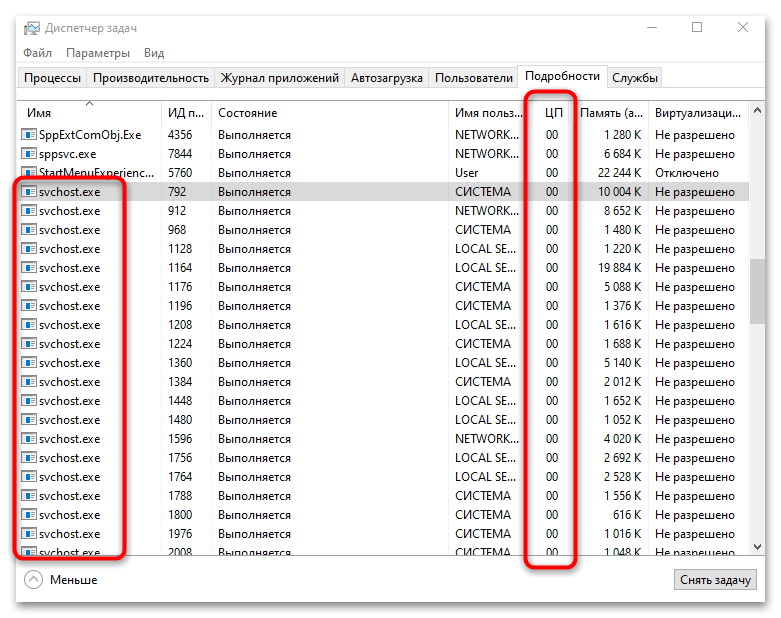Click icon of svchost.exe with PID 1764

pyautogui.click(x=29, y=477)
